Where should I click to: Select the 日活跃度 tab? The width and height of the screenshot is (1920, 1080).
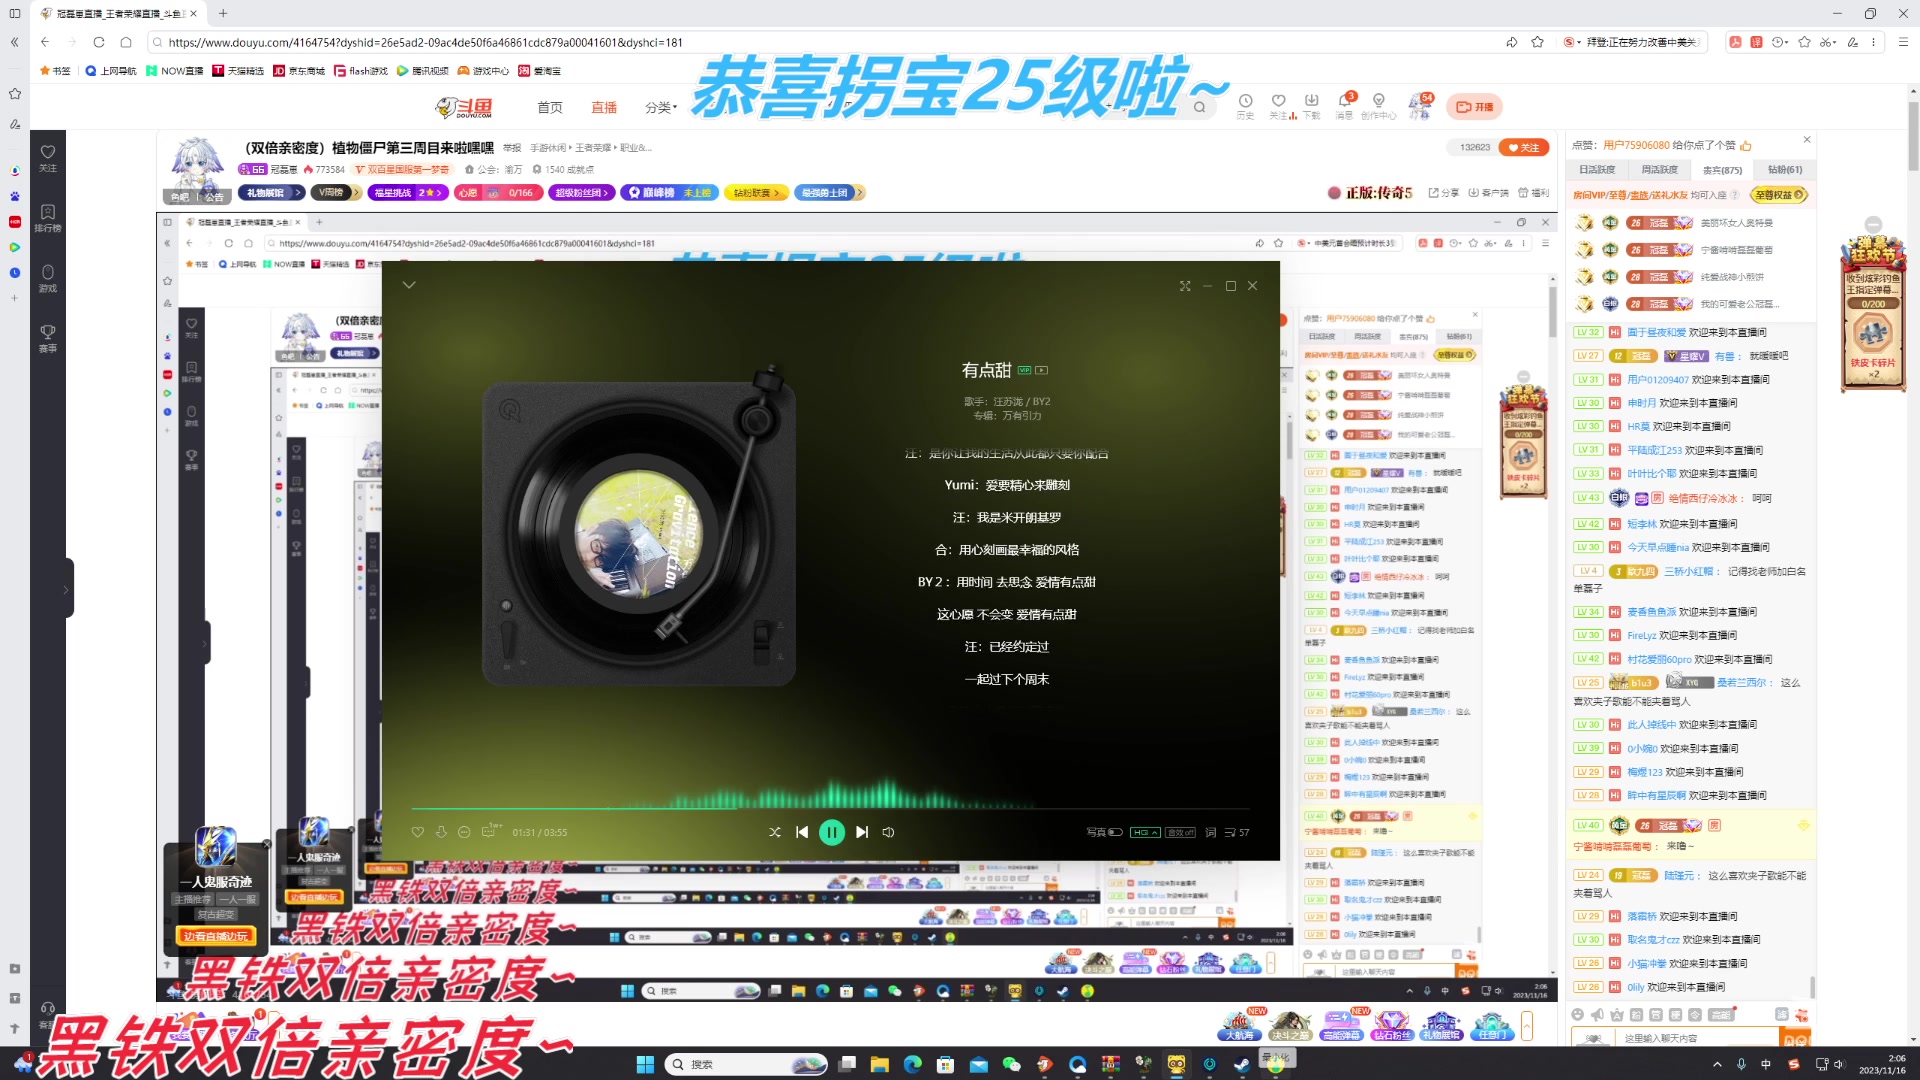[x=1597, y=169]
